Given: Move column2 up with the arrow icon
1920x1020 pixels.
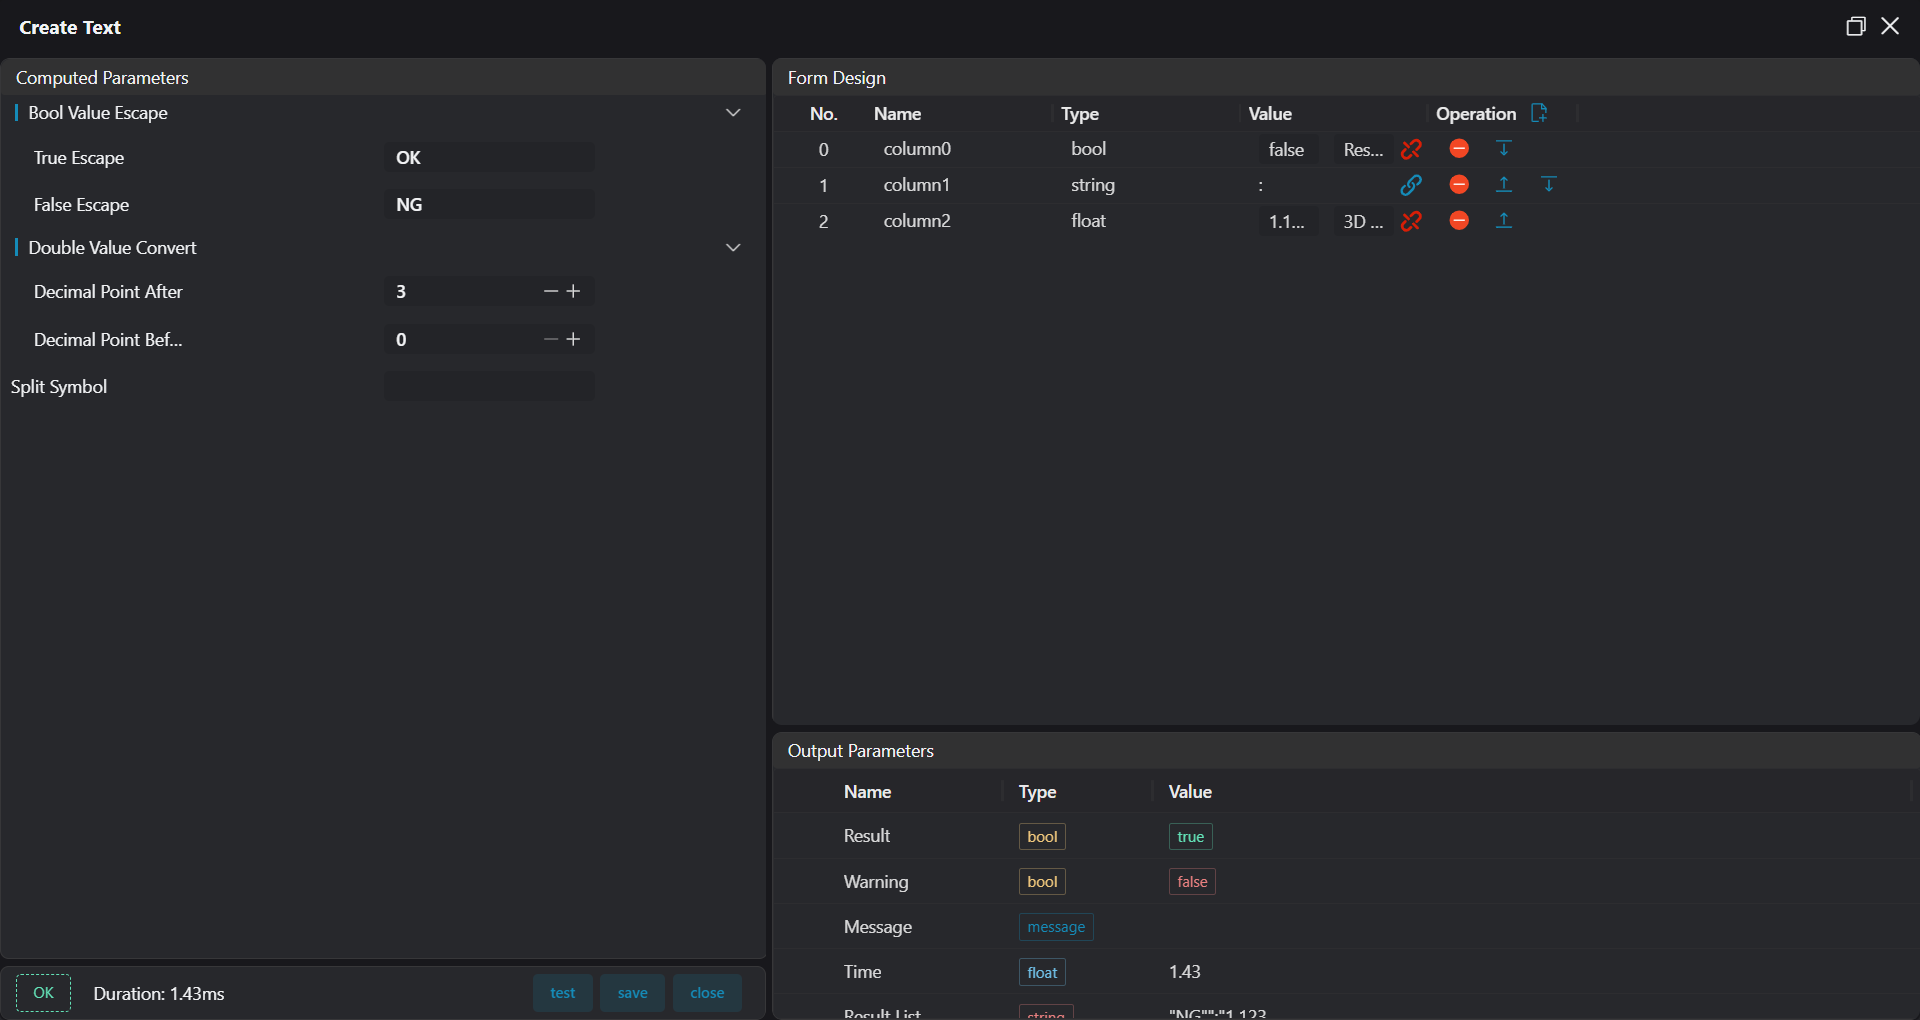Looking at the screenshot, I should point(1503,221).
